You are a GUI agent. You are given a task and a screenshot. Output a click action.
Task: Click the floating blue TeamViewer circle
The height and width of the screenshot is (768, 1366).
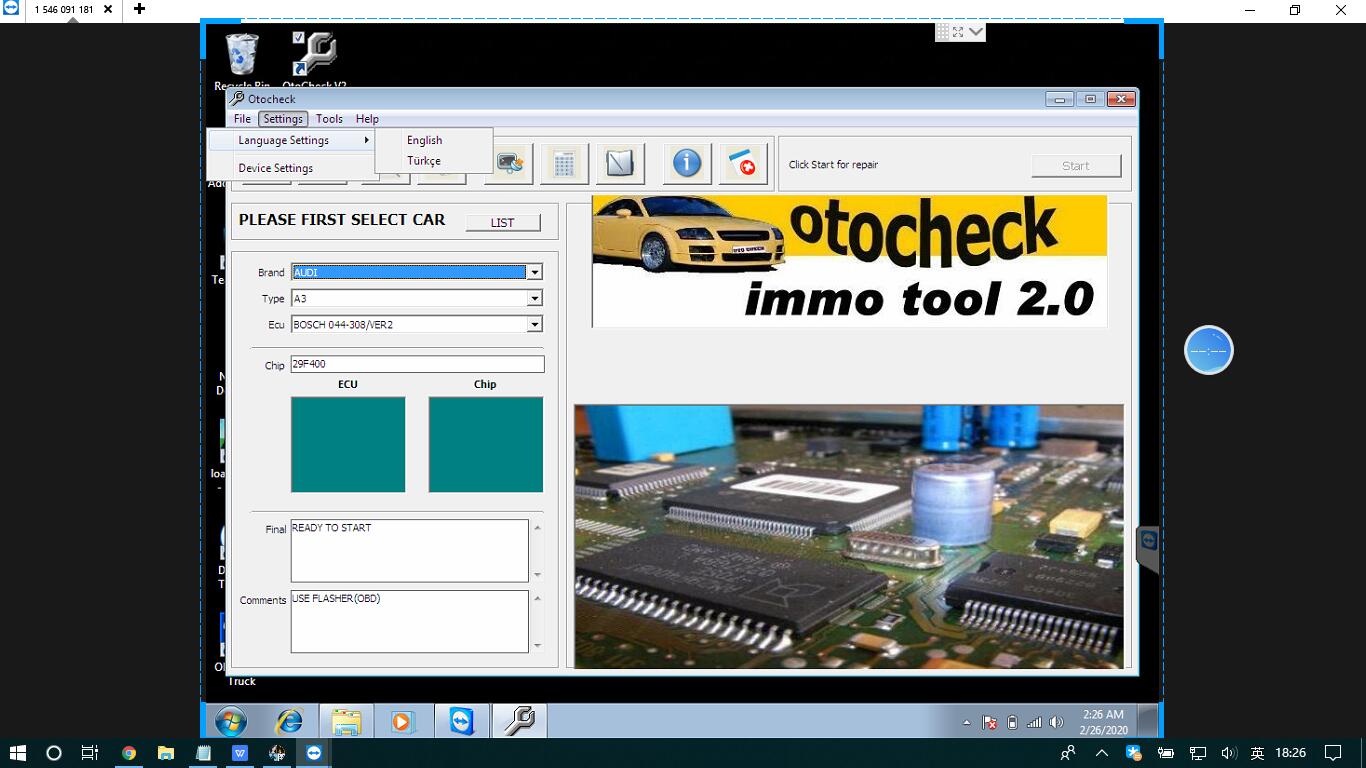tap(1208, 350)
